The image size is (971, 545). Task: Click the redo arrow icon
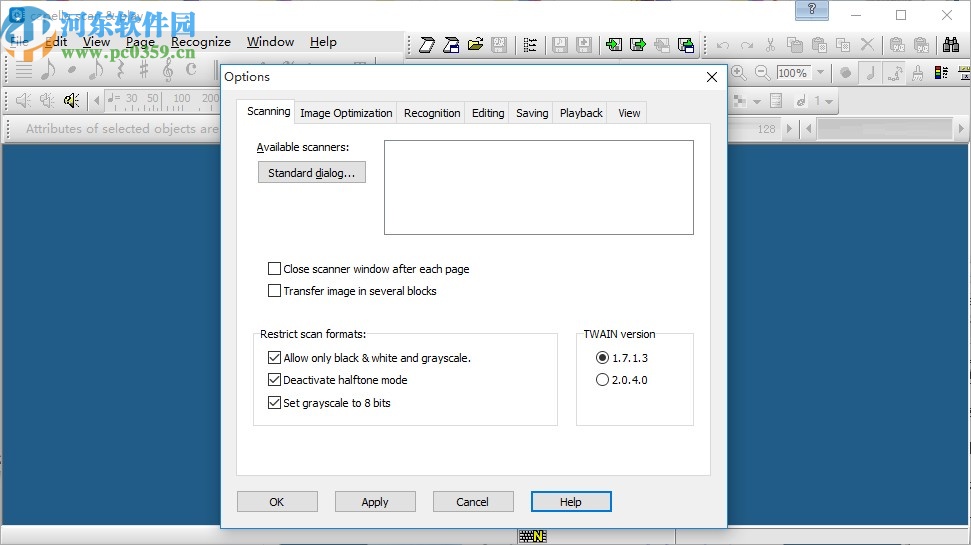click(x=747, y=45)
